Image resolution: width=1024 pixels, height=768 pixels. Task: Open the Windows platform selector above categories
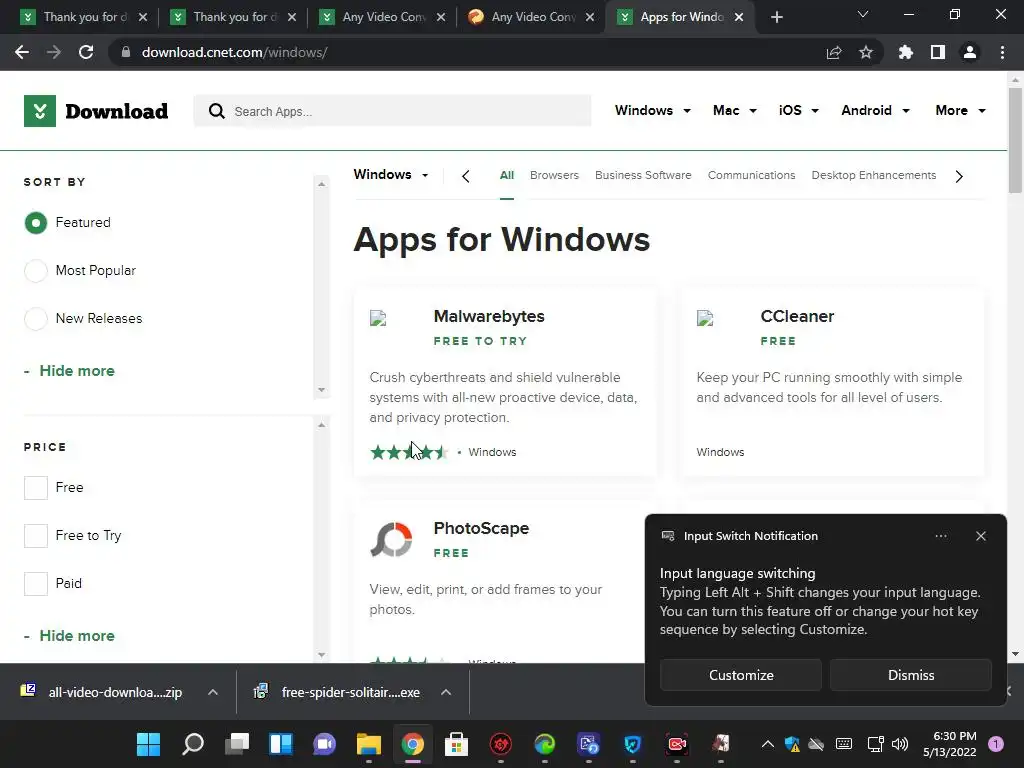[x=391, y=174]
